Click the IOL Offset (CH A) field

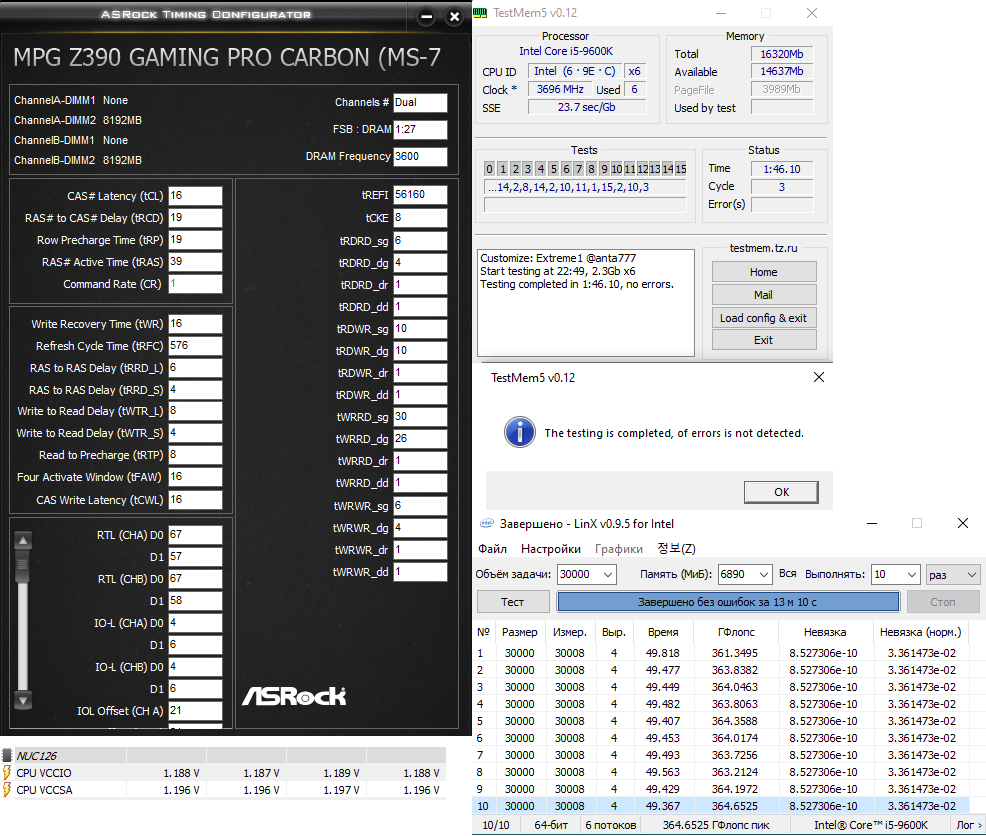point(195,710)
